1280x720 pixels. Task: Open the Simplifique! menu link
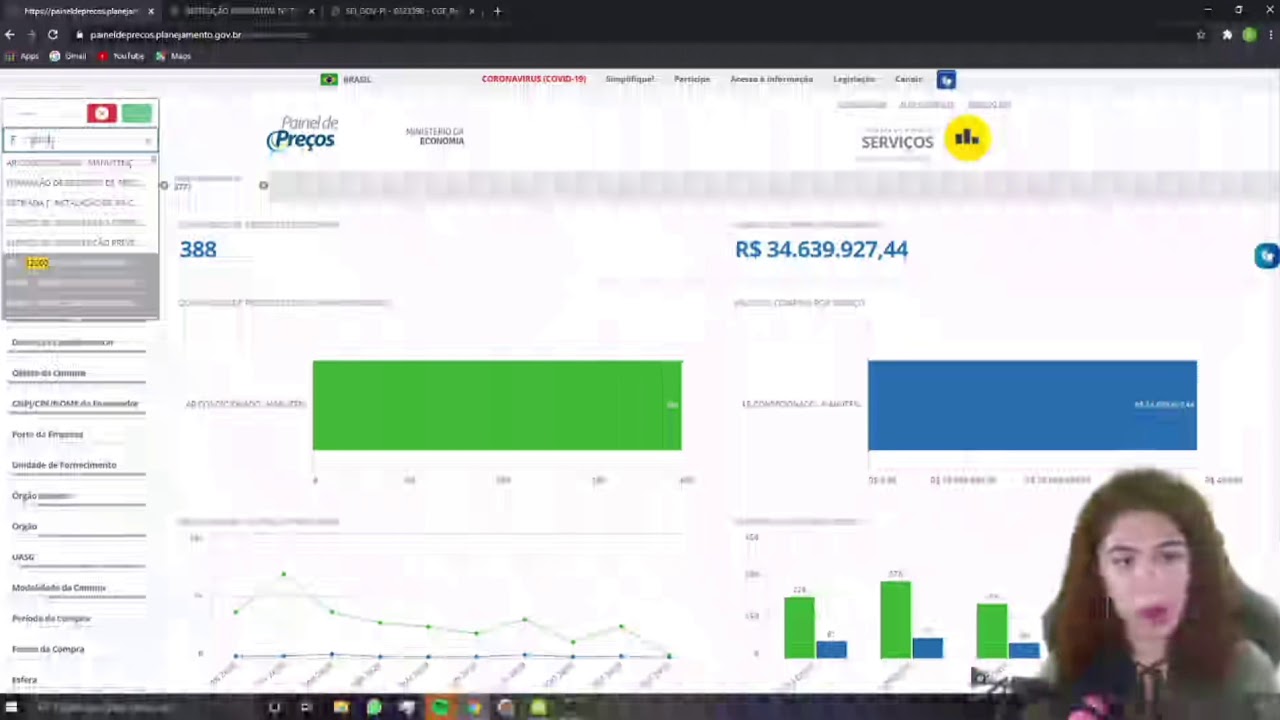click(630, 79)
